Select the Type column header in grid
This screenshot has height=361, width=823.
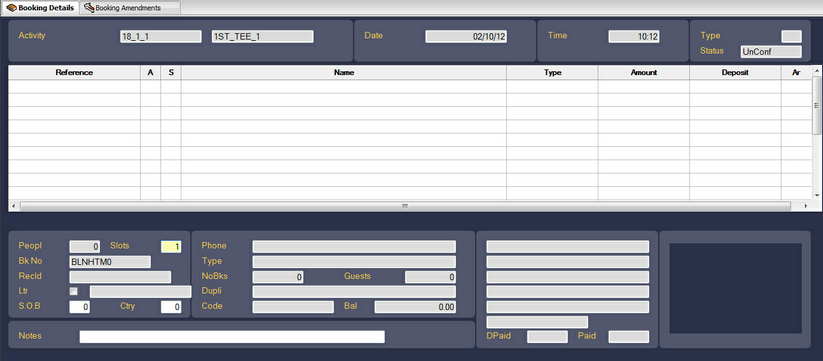pos(553,72)
